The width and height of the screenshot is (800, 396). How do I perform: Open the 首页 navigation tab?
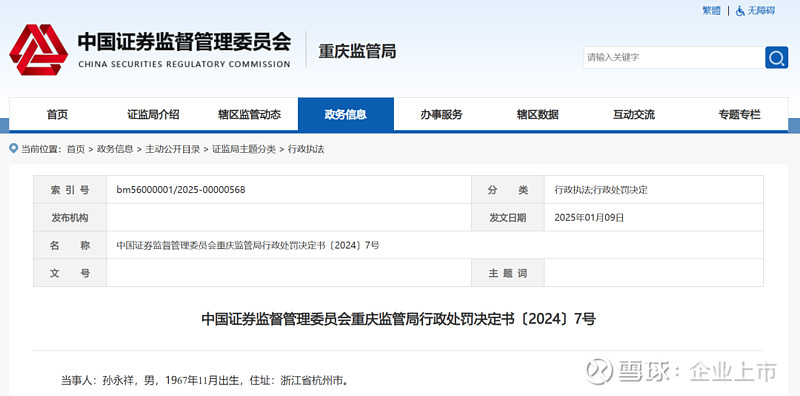57,114
